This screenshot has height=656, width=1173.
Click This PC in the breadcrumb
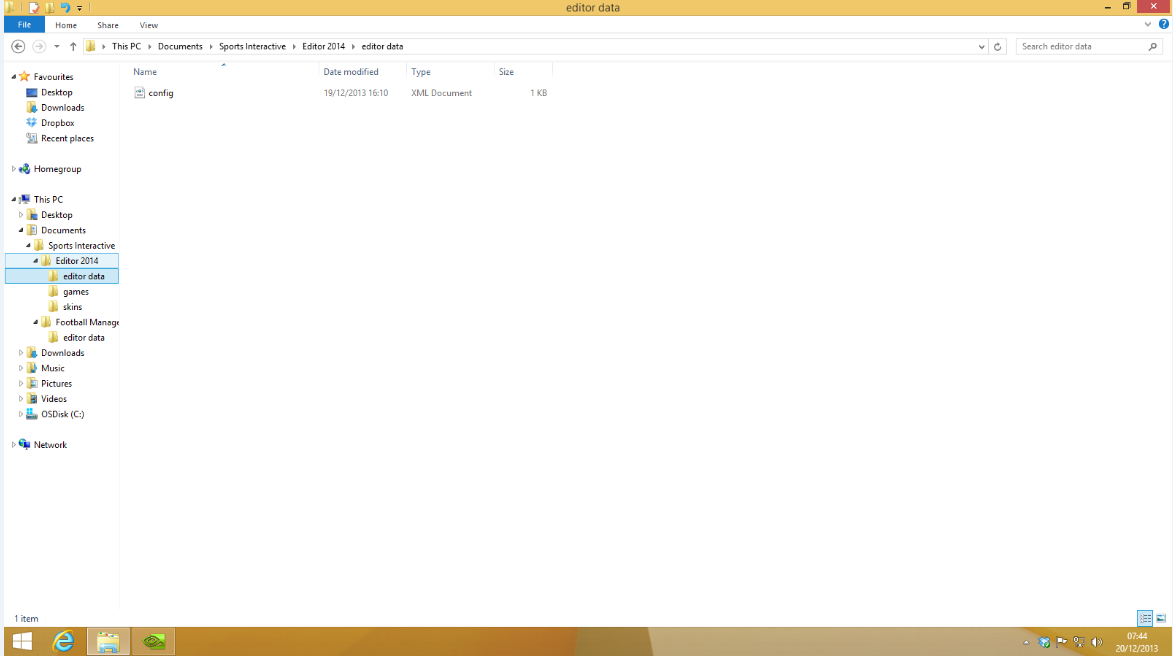126,46
